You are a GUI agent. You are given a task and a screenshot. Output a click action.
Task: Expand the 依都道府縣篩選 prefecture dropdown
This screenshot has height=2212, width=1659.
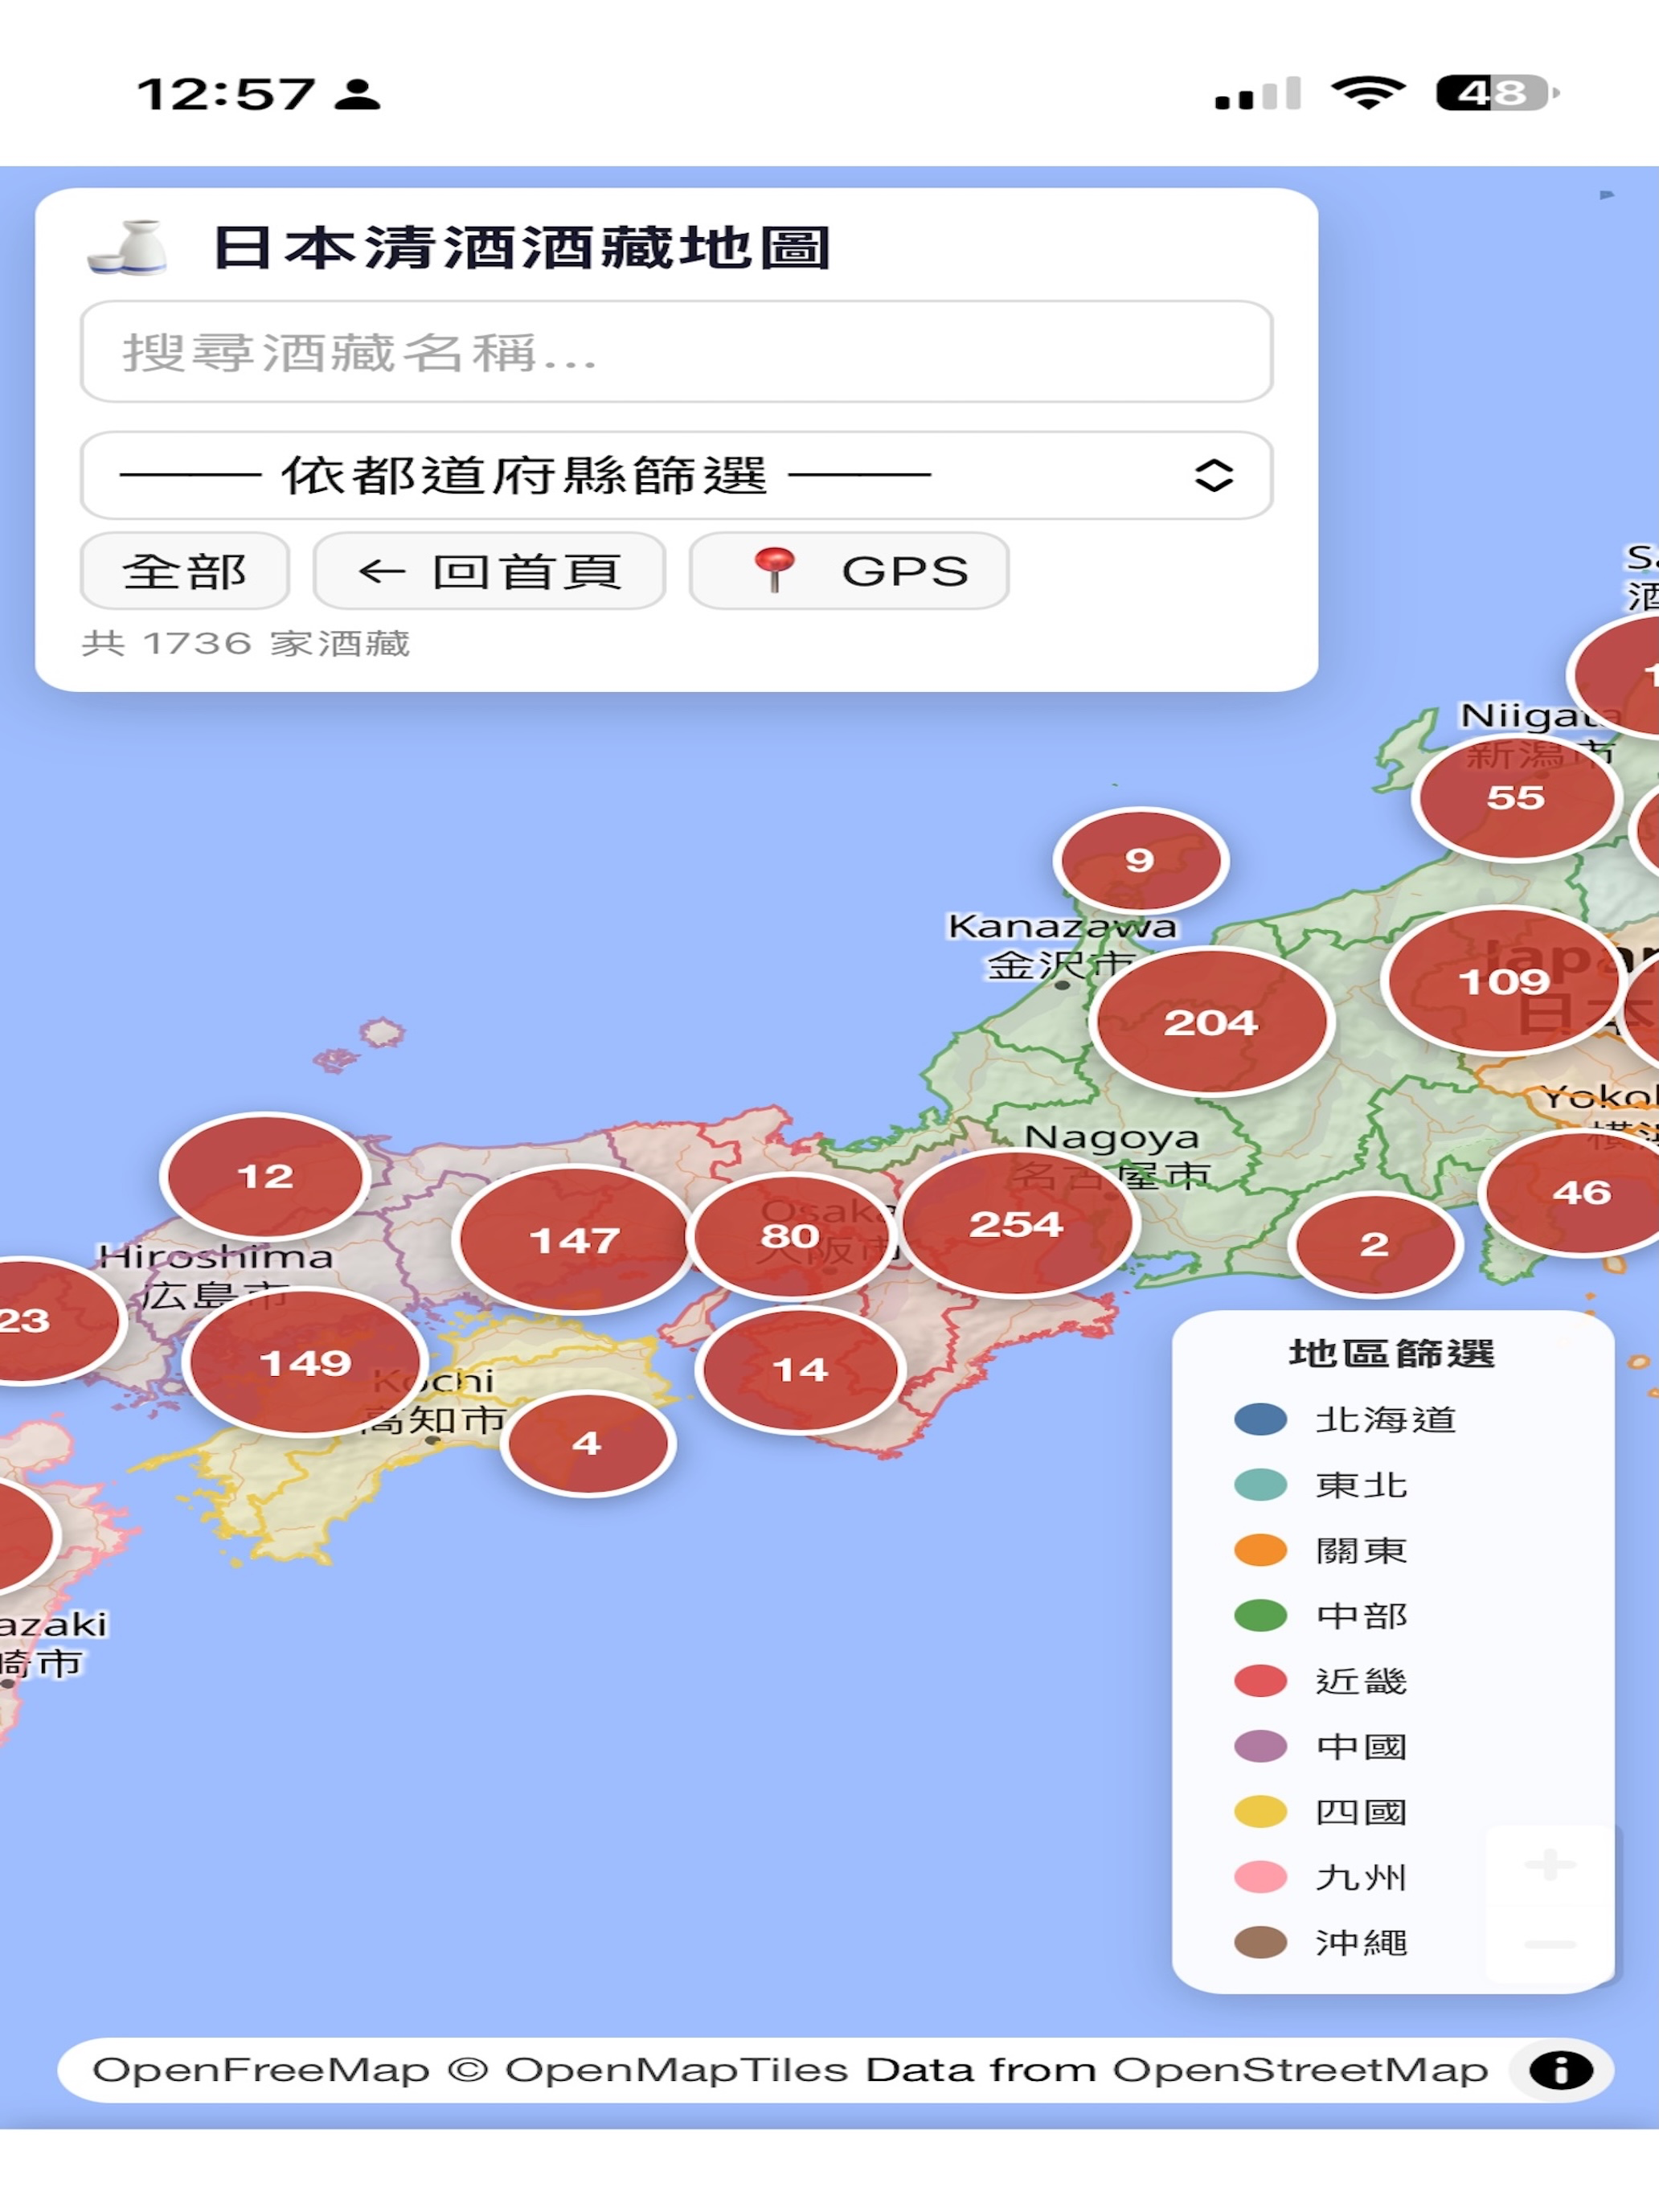pos(676,475)
